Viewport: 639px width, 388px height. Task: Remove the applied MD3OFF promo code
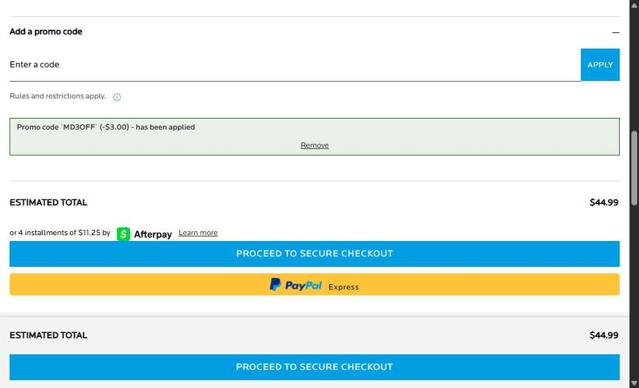pos(314,146)
